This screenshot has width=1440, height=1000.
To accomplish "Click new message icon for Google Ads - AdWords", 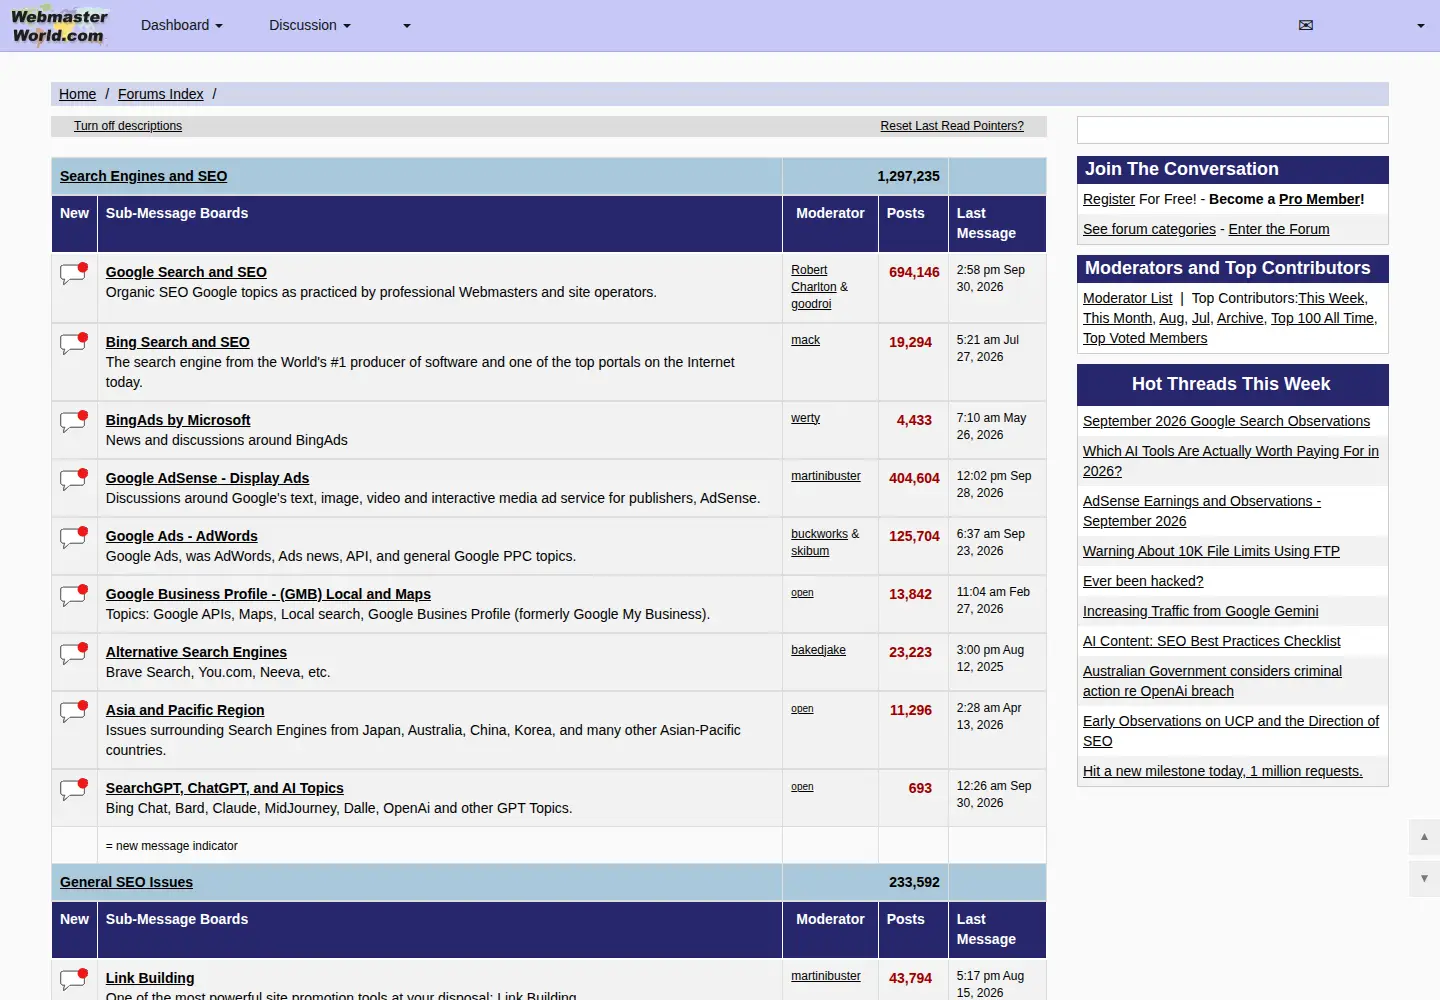I will pos(74,537).
